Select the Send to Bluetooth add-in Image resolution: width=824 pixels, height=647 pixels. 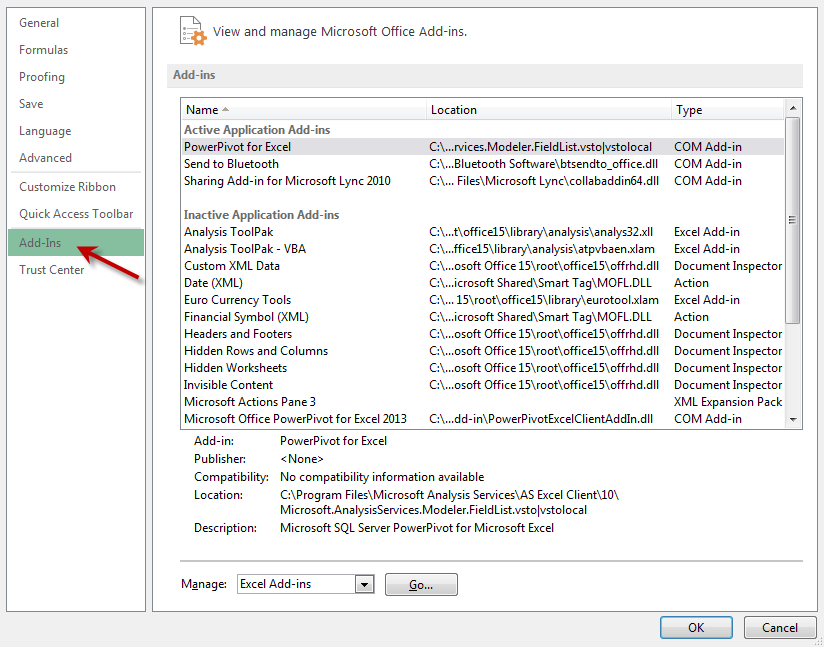click(x=483, y=164)
